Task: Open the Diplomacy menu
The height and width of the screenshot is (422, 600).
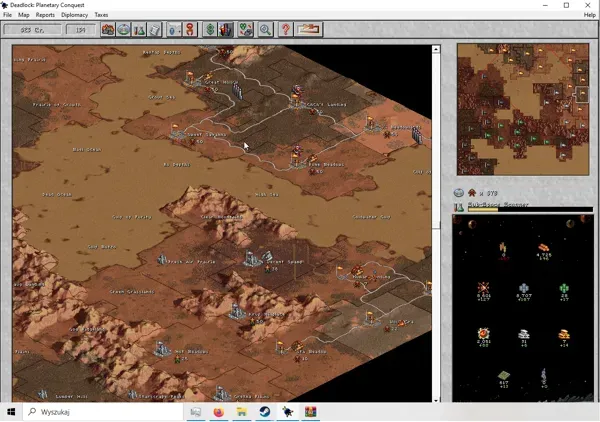Action: click(x=74, y=15)
